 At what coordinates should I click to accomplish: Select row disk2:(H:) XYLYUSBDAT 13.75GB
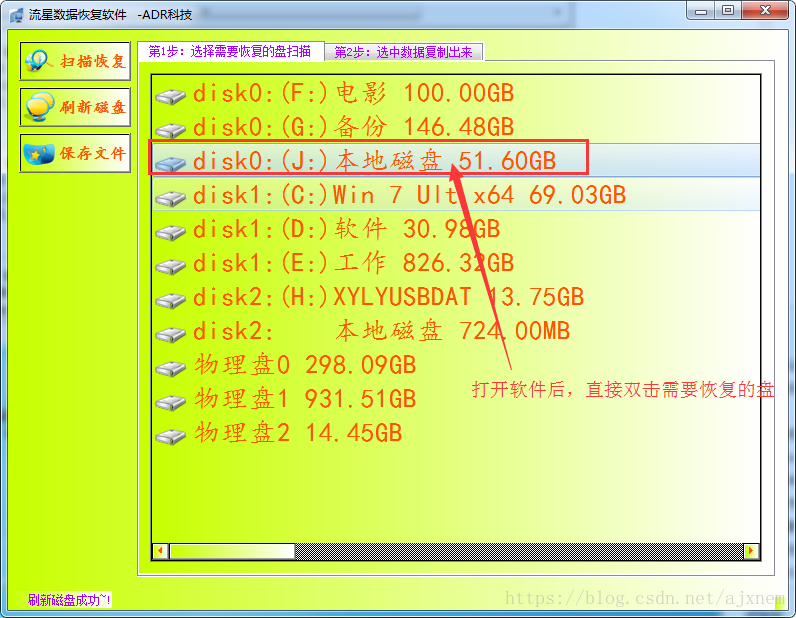click(x=456, y=297)
